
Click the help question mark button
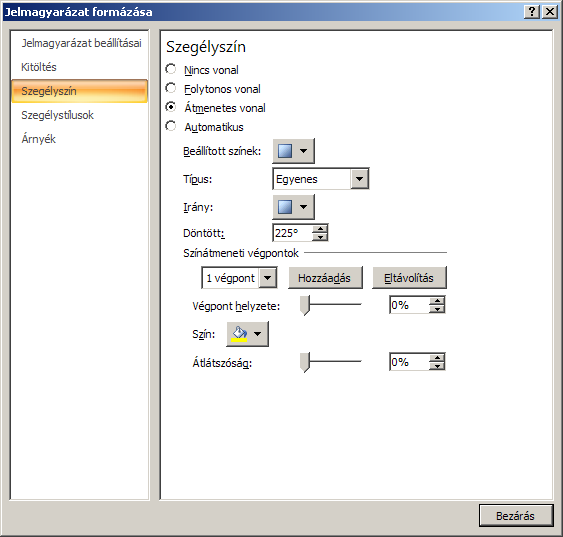(532, 12)
